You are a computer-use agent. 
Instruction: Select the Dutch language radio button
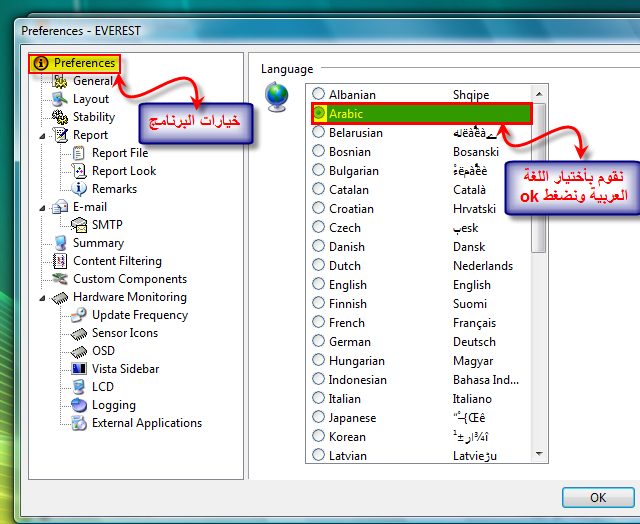318,265
